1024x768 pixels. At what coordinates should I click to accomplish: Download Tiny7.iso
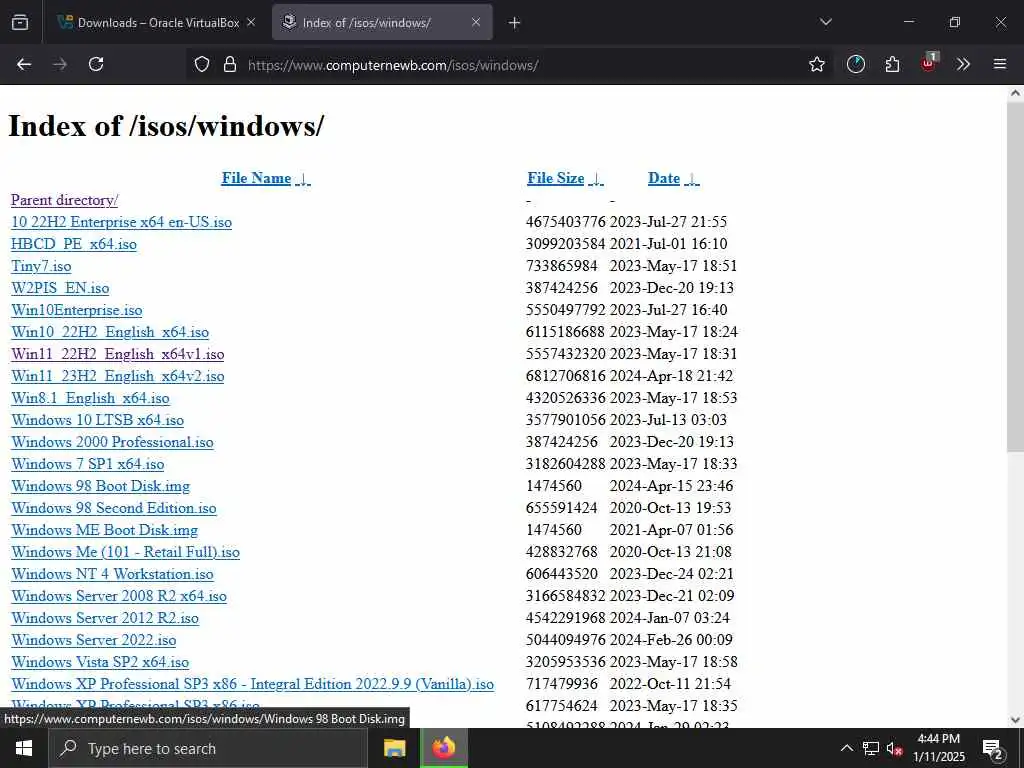coord(41,266)
